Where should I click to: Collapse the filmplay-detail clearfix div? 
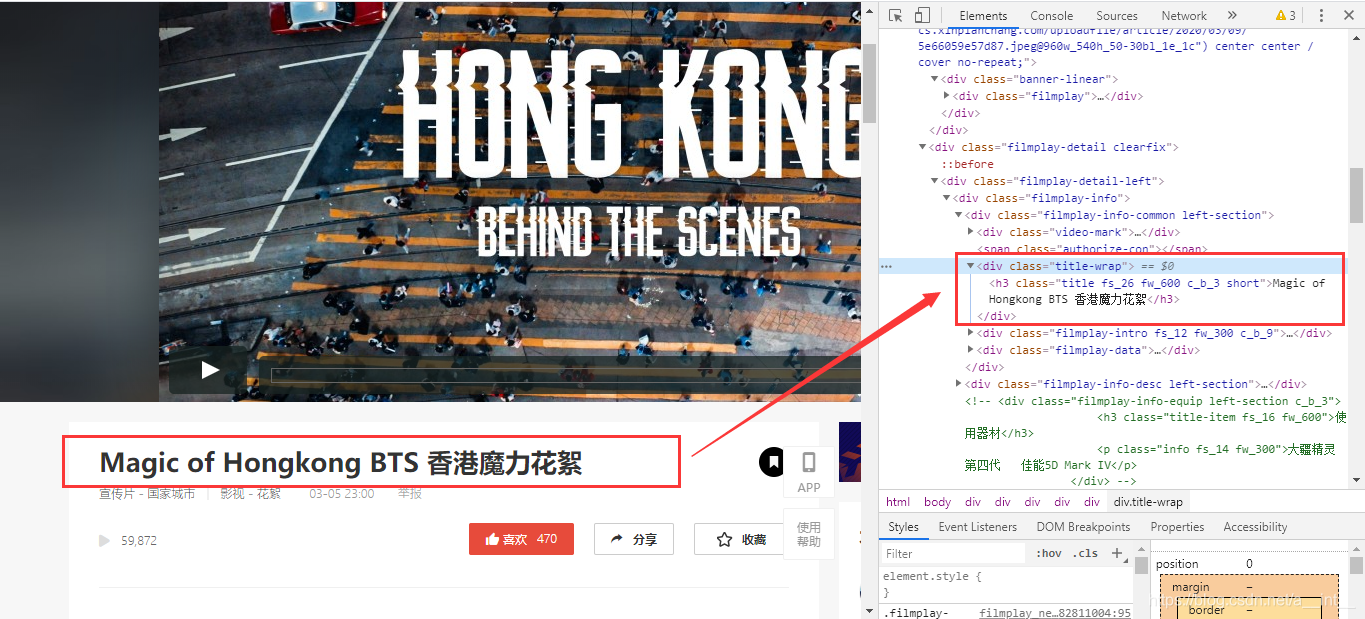(x=922, y=147)
